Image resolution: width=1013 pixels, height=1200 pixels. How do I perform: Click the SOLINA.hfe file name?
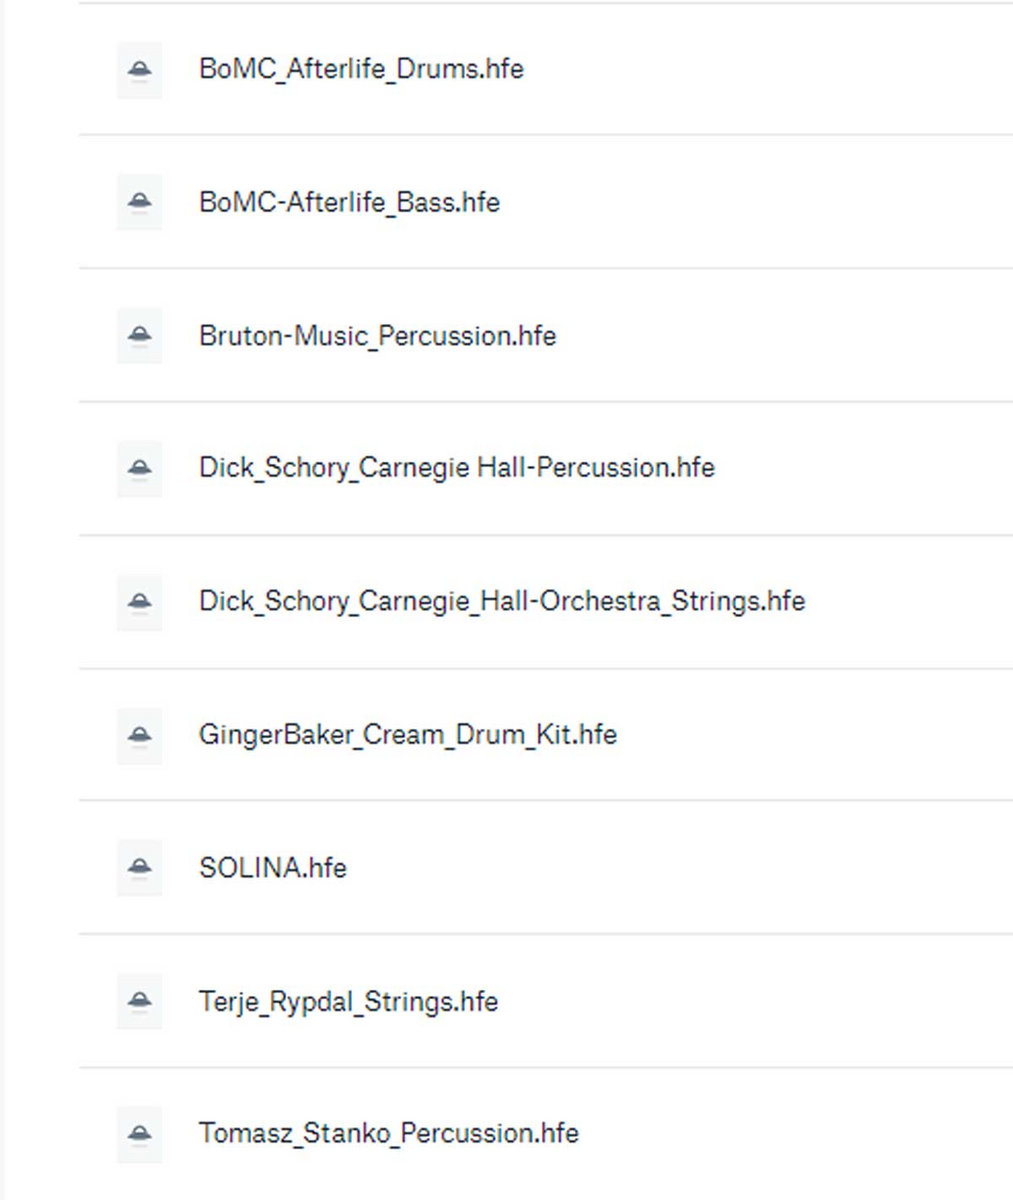tap(272, 868)
